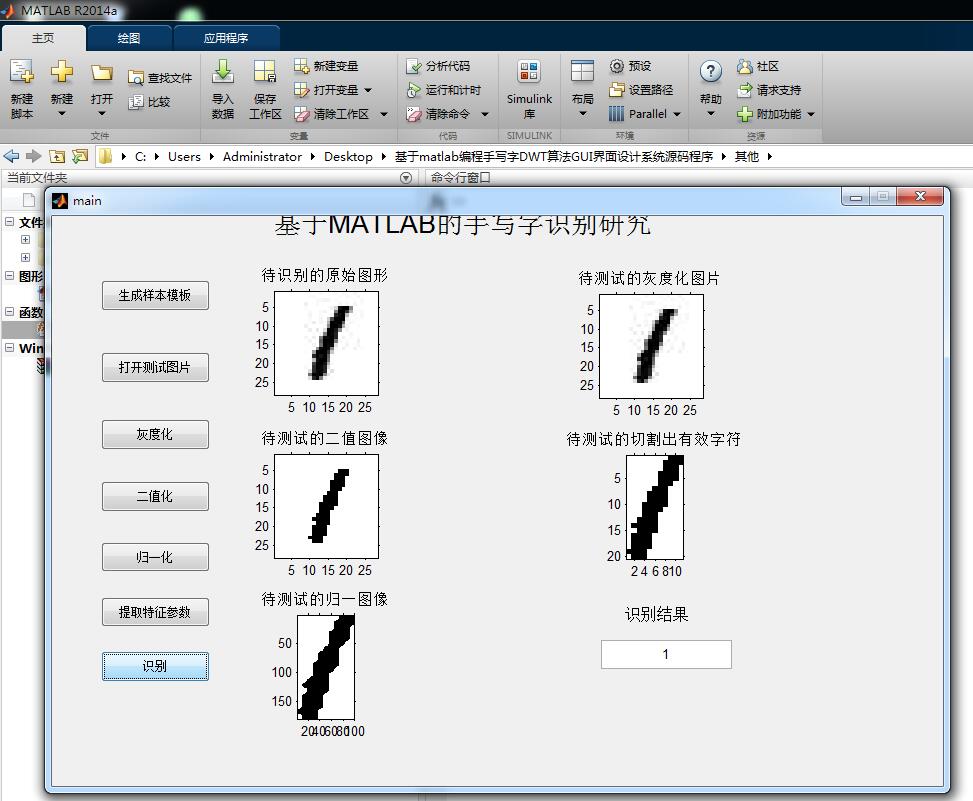The height and width of the screenshot is (801, 973).
Task: Open the dropdown arrow beside 清除命令
Action: tap(485, 115)
